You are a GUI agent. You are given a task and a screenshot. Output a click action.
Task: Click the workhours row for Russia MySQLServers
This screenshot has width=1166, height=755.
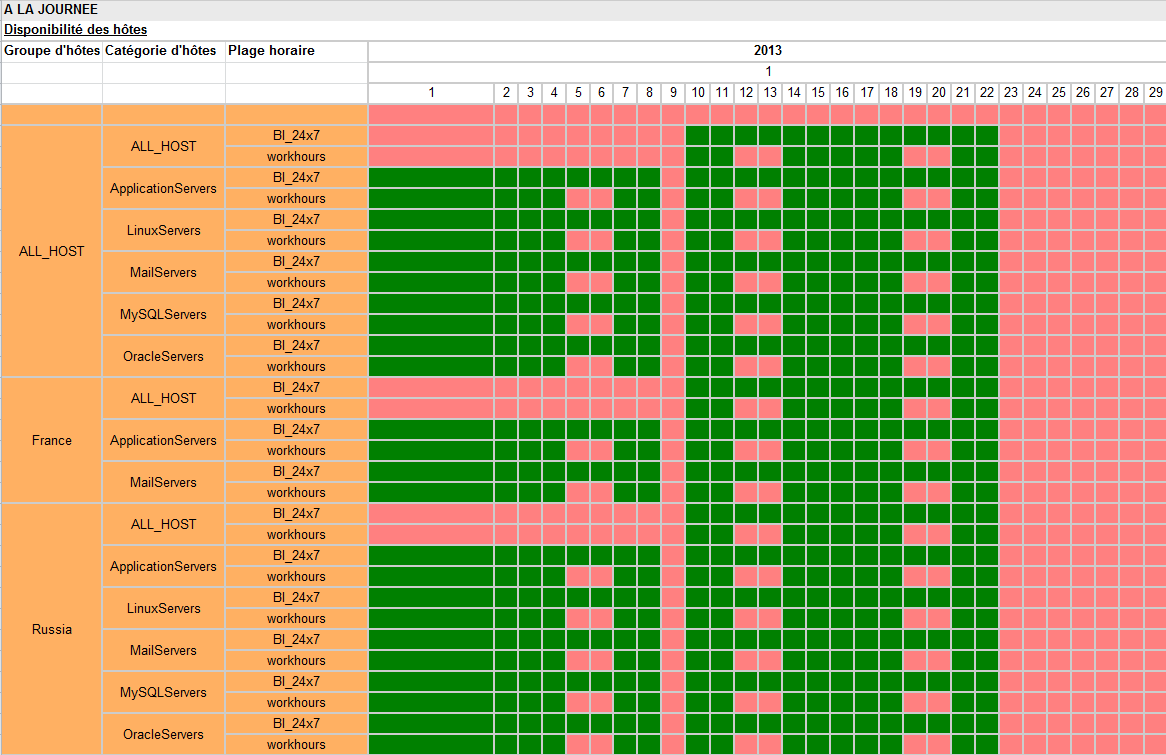[x=296, y=702]
